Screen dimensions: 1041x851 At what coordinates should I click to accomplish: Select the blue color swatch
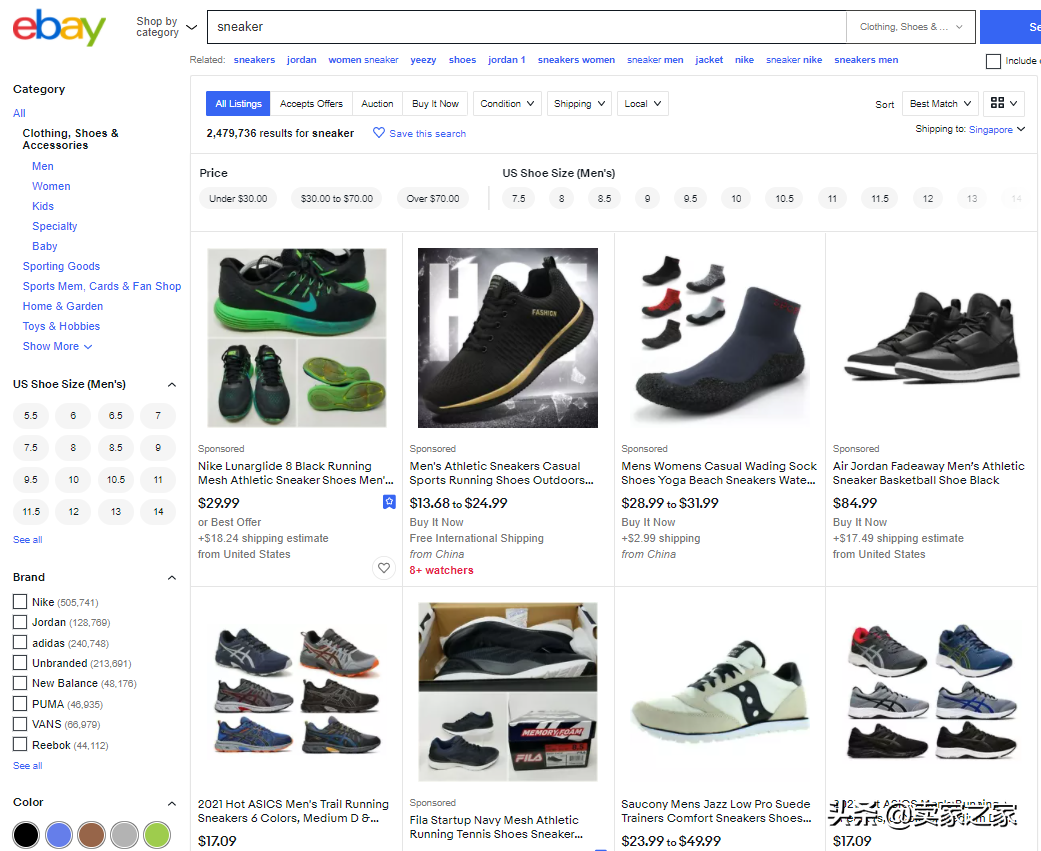point(59,834)
